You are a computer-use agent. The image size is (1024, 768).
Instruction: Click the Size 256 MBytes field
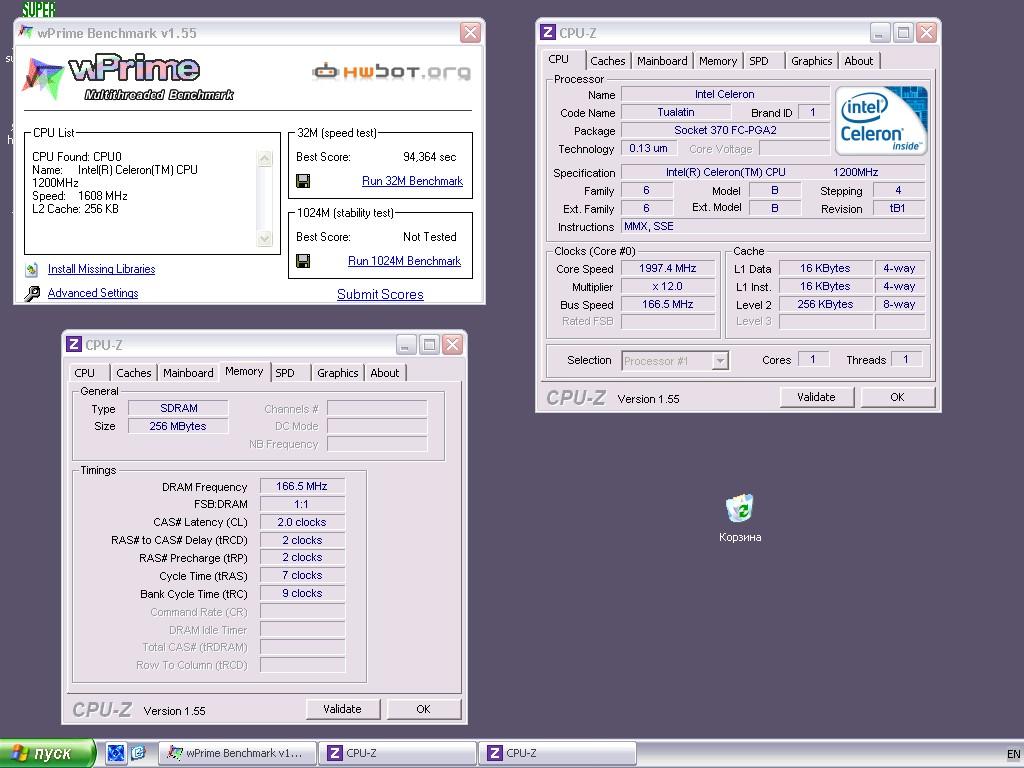coord(178,426)
